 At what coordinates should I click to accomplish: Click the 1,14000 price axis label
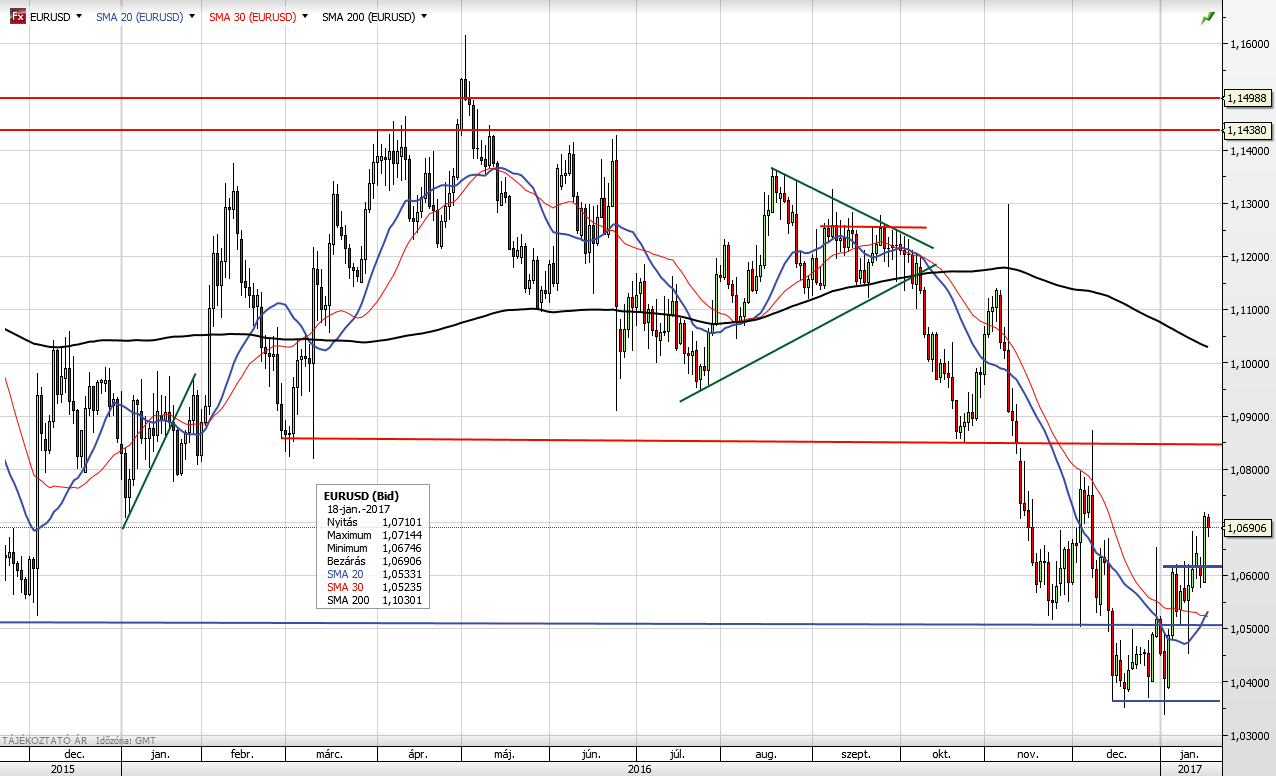[1251, 151]
